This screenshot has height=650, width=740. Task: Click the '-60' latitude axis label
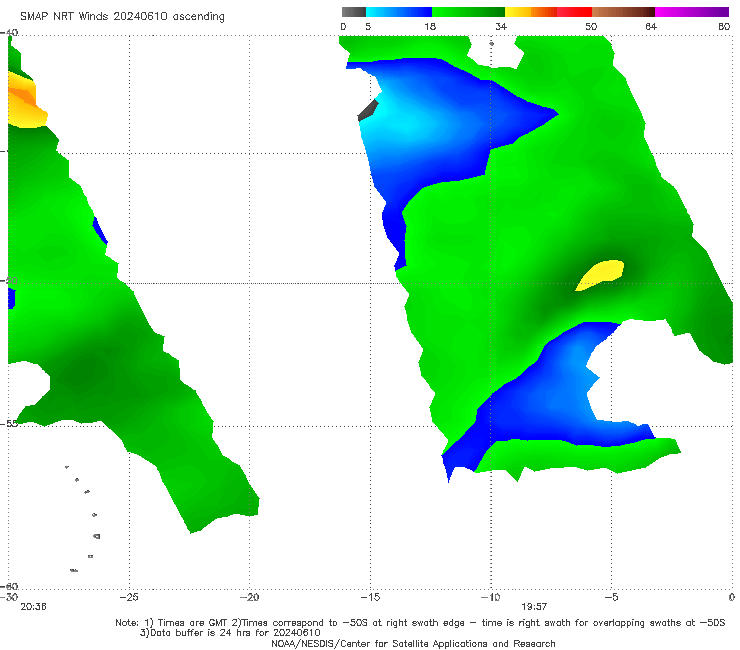point(10,586)
